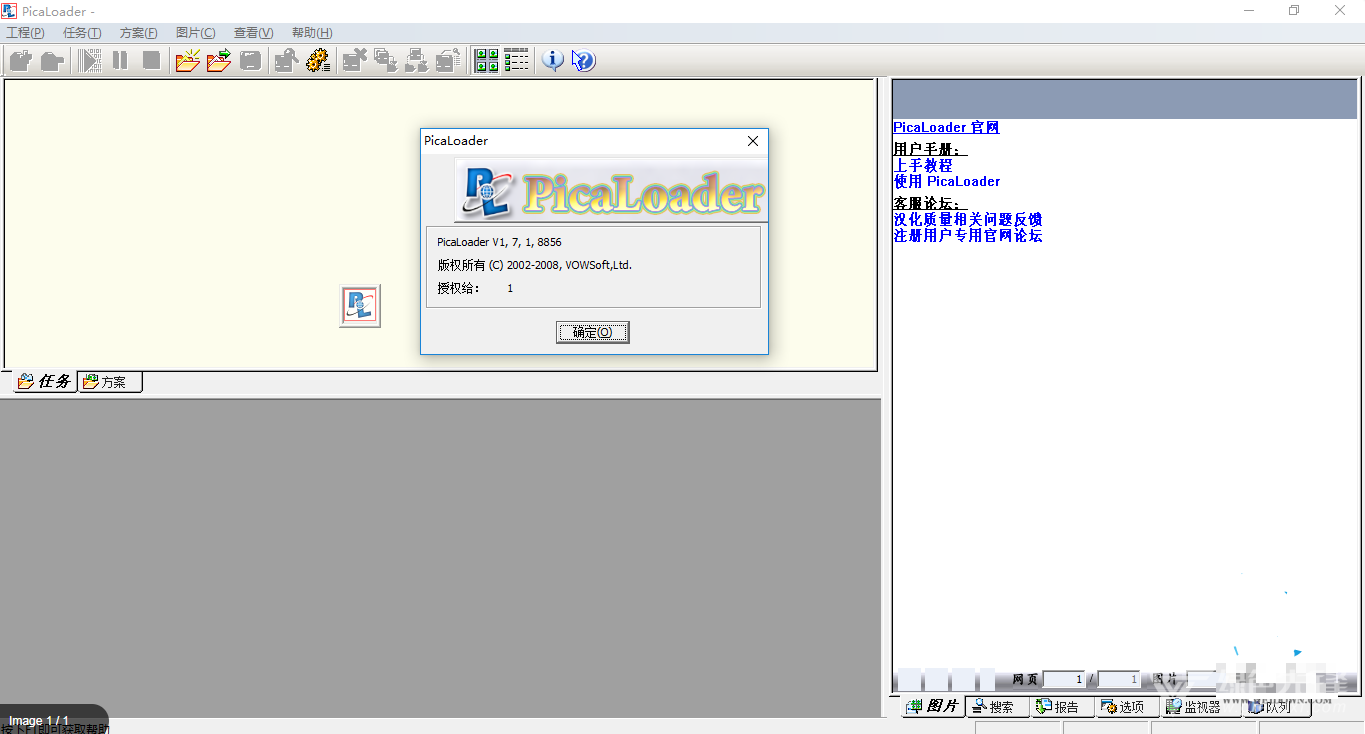Switch to thumbnail grid view icon
Image resolution: width=1365 pixels, height=734 pixels.
tap(486, 60)
